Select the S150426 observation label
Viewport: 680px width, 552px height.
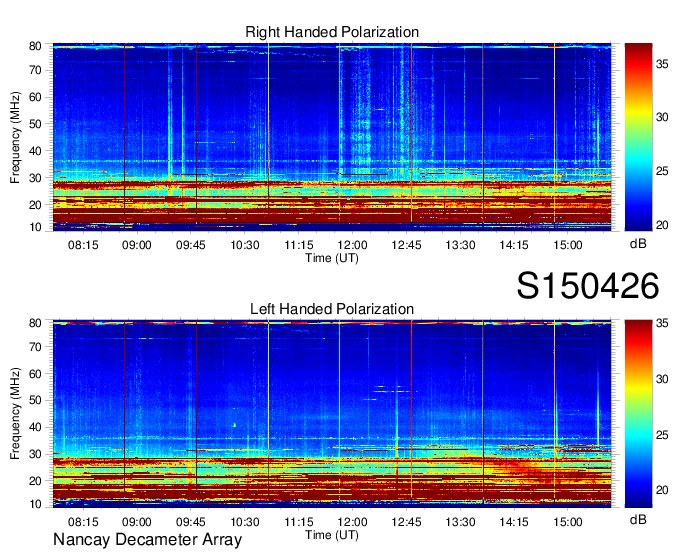tap(588, 286)
